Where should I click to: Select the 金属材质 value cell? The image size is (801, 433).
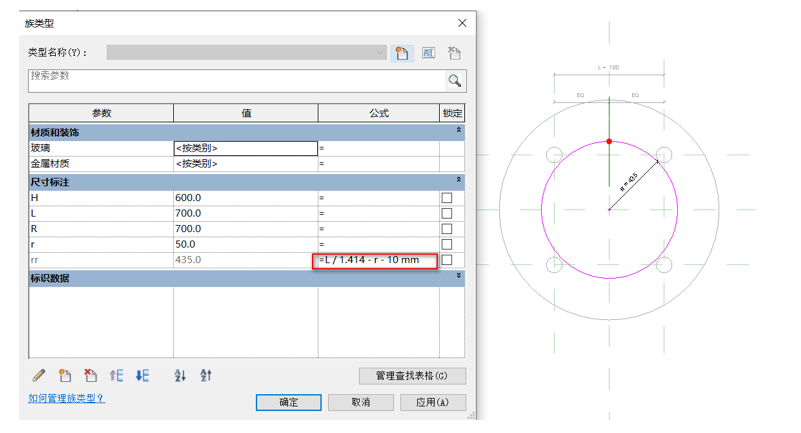point(246,164)
